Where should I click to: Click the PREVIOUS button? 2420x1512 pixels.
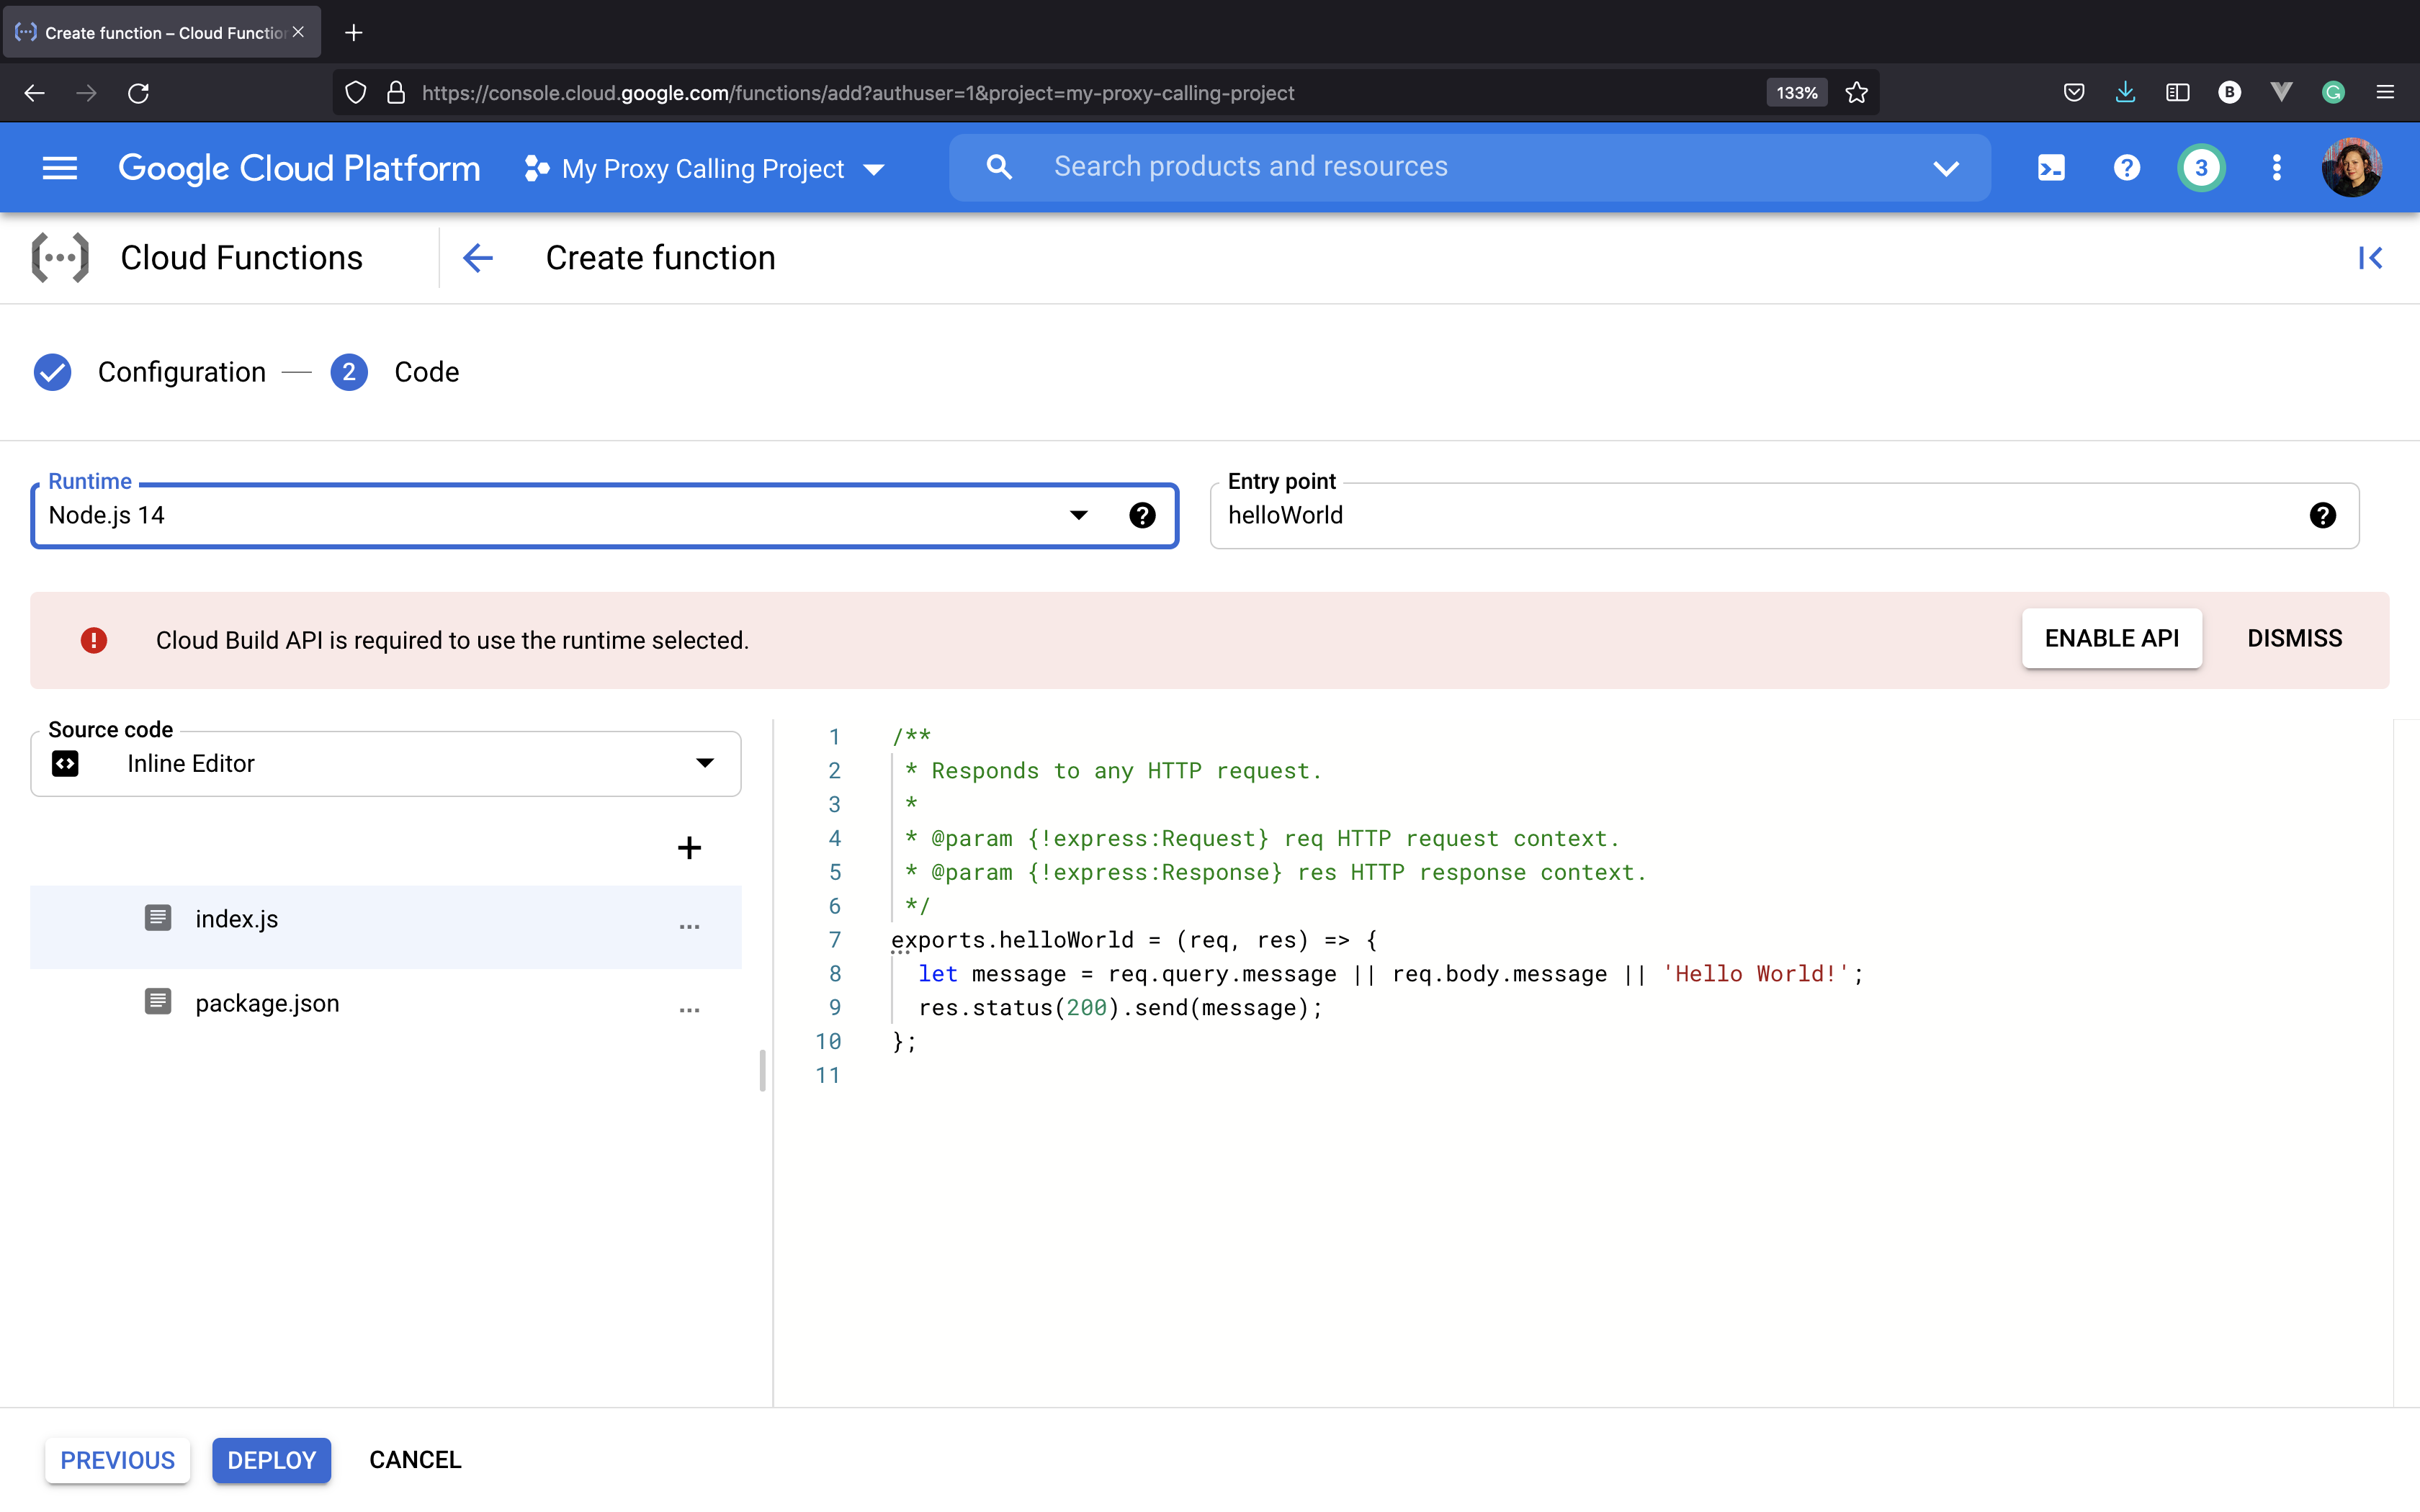tap(117, 1460)
